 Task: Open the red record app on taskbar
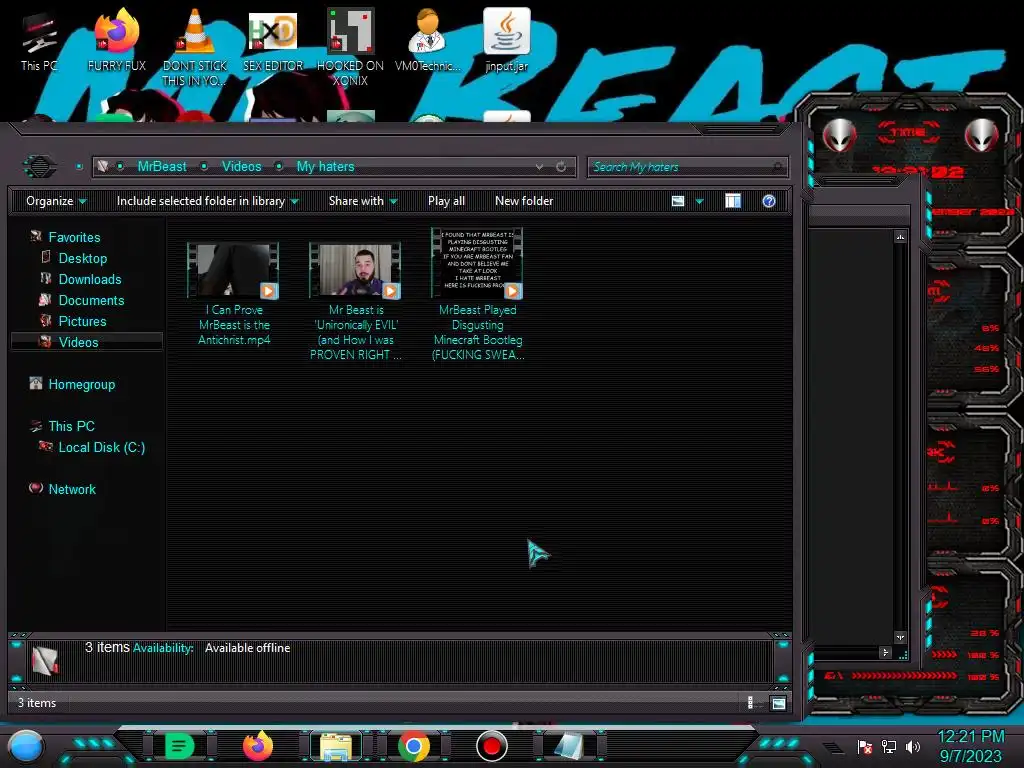coord(492,746)
